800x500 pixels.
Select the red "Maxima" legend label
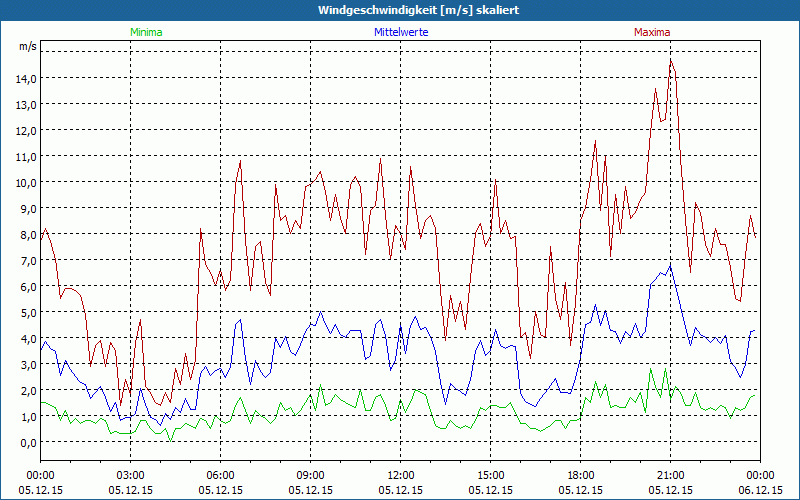[652, 32]
